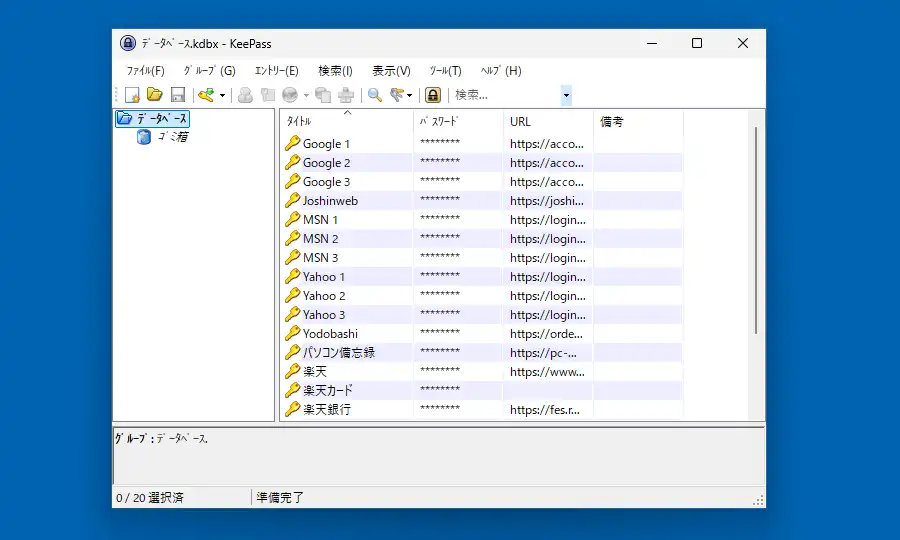Click the https://fes.r... URL cell
This screenshot has height=540, width=900.
tap(544, 409)
